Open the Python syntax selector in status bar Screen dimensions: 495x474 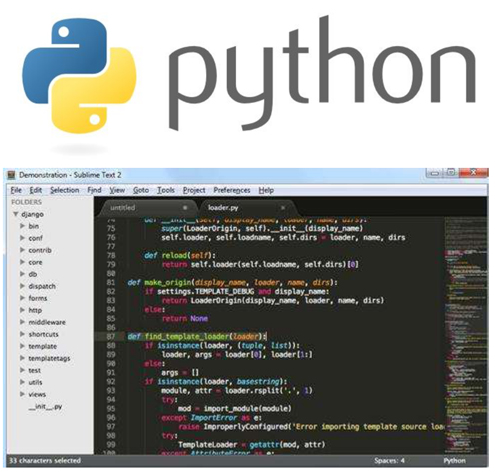pos(454,461)
